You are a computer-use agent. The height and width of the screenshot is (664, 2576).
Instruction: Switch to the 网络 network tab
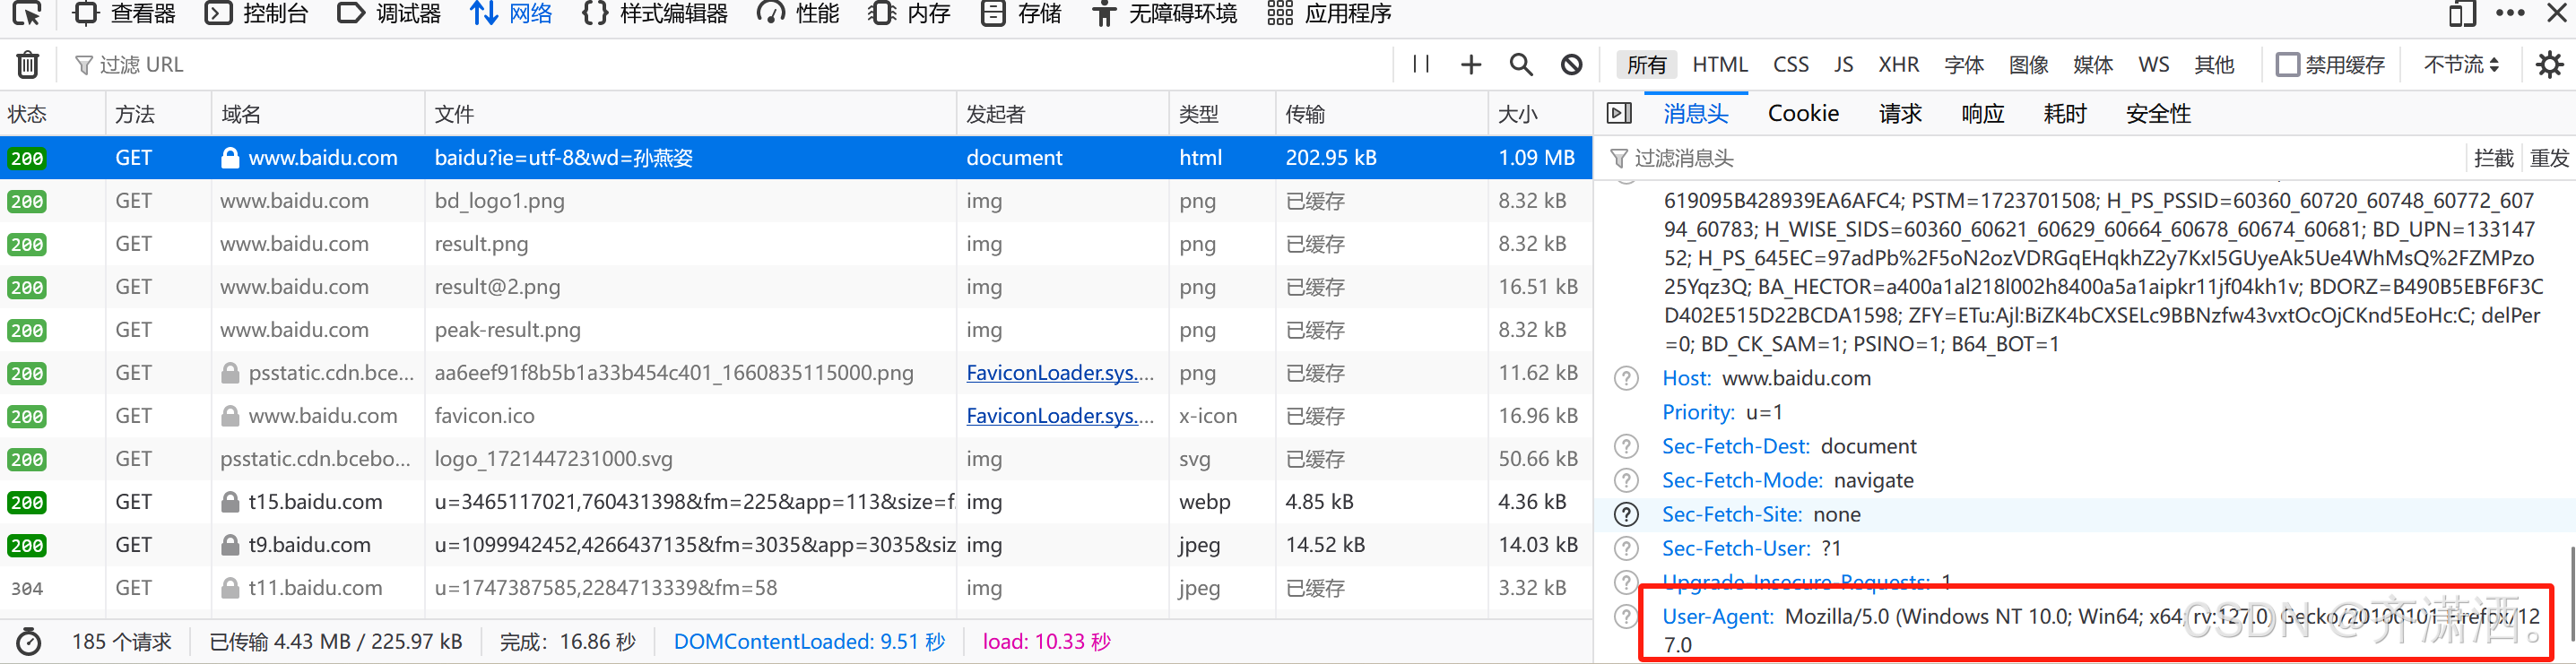pos(511,13)
